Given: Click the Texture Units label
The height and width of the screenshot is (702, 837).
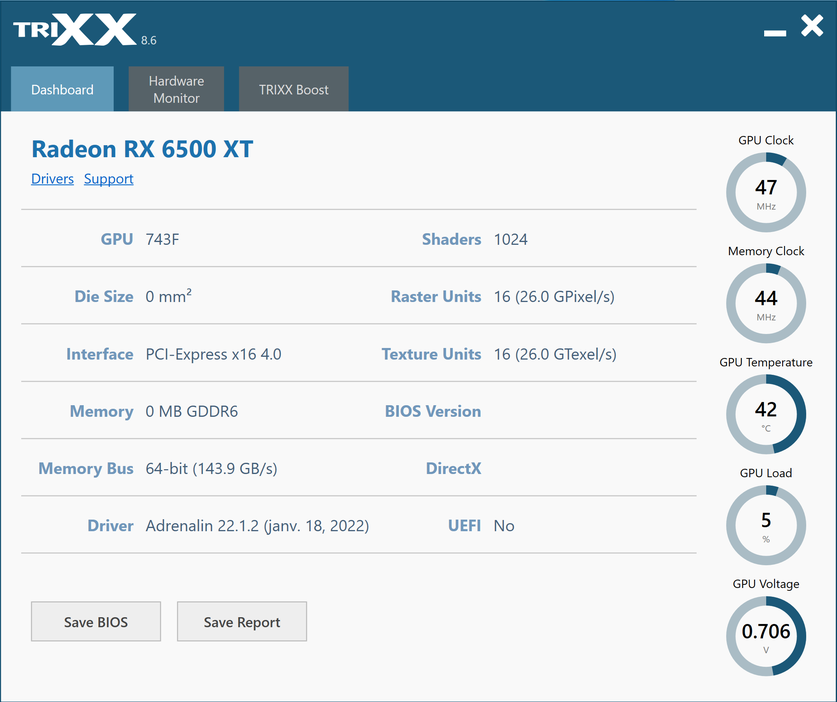Looking at the screenshot, I should pyautogui.click(x=431, y=354).
